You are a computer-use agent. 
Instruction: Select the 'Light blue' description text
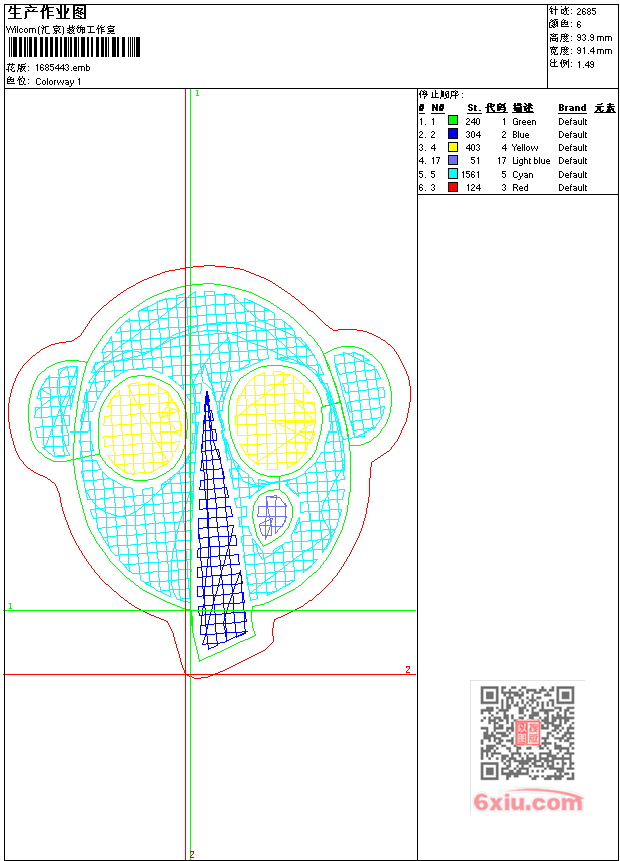pos(531,161)
